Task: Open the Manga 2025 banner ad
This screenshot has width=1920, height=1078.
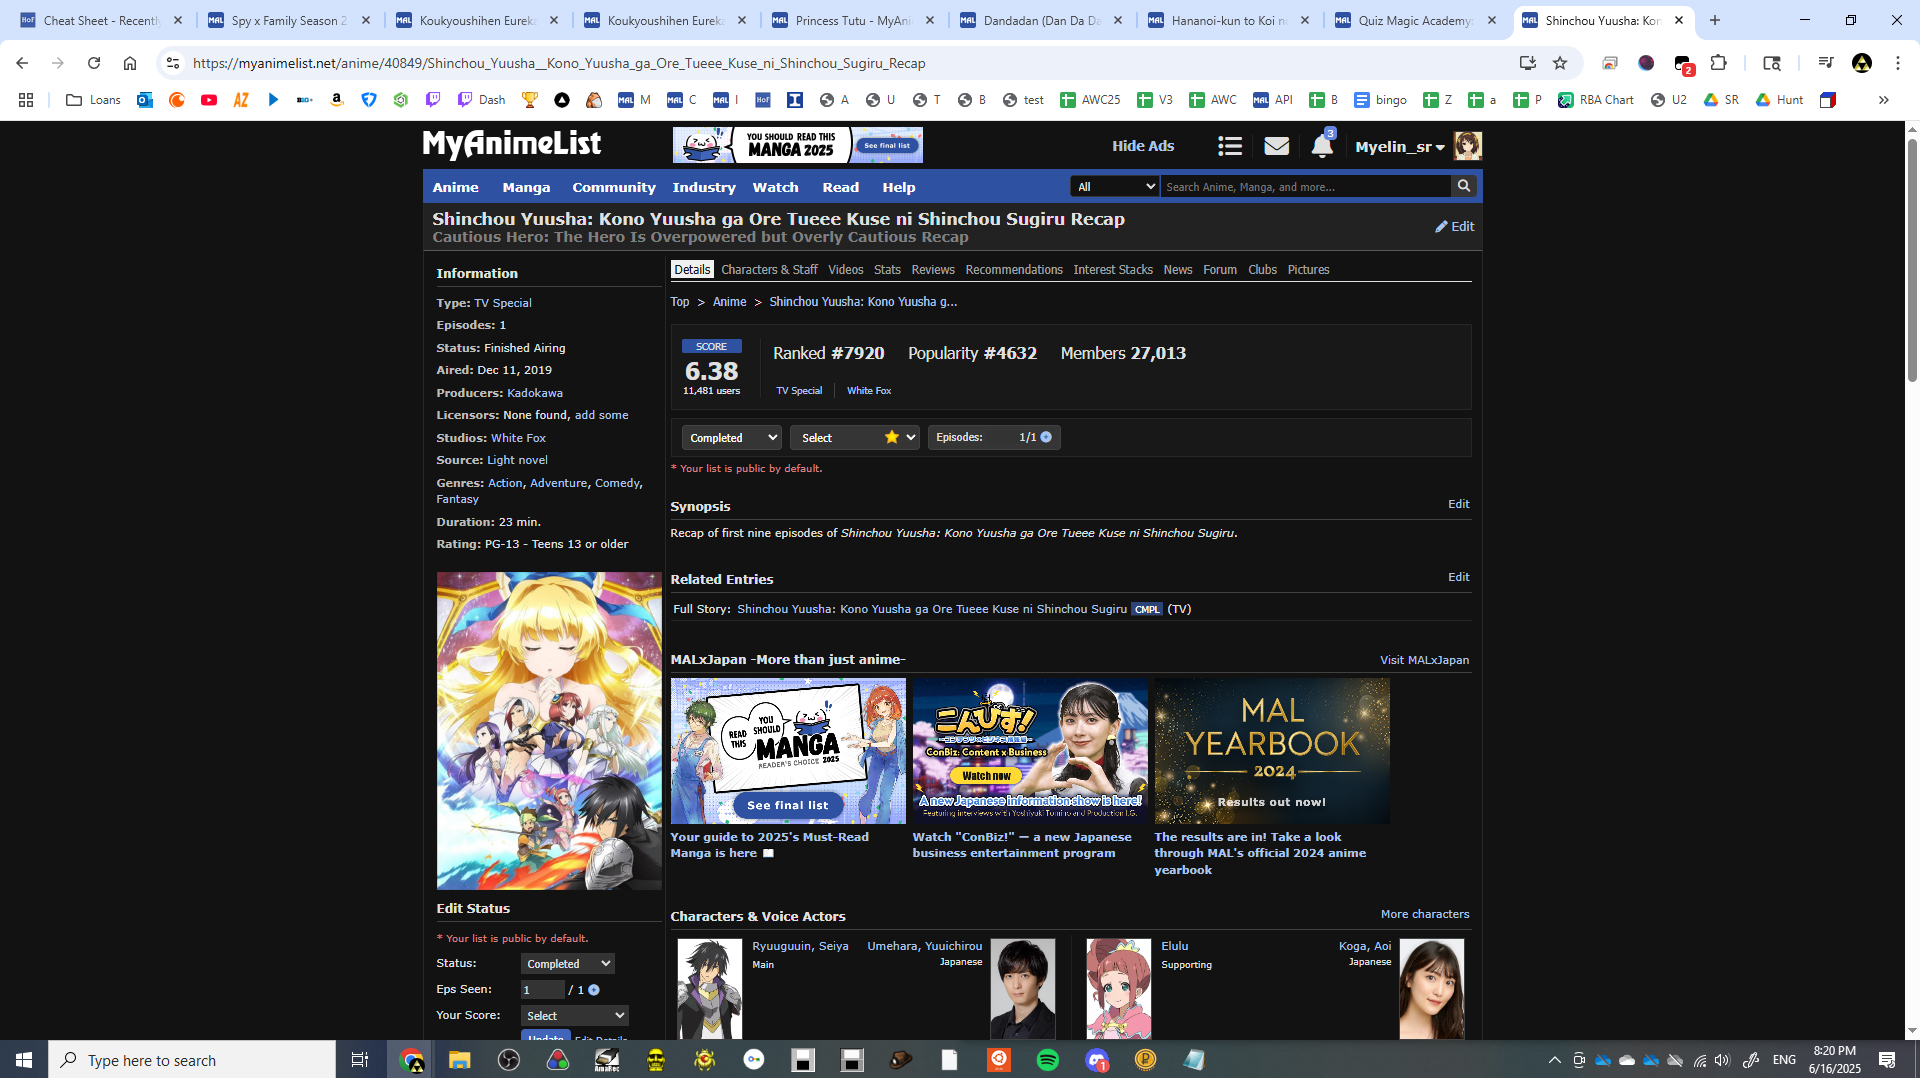Action: point(798,145)
